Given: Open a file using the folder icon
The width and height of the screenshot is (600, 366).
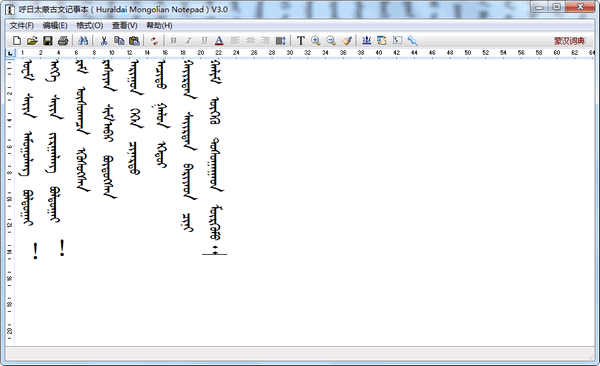Looking at the screenshot, I should pos(32,41).
